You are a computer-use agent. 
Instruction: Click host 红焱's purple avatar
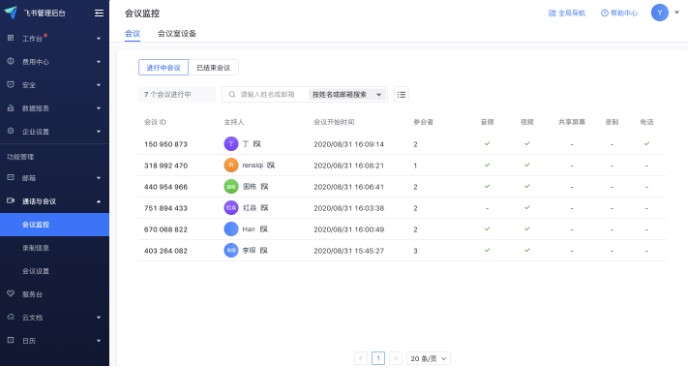[x=231, y=208]
